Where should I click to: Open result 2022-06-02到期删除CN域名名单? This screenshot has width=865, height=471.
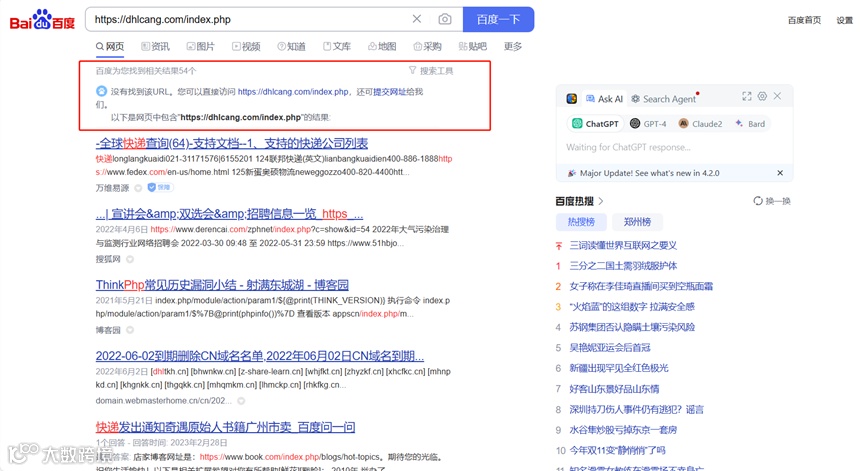click(260, 356)
